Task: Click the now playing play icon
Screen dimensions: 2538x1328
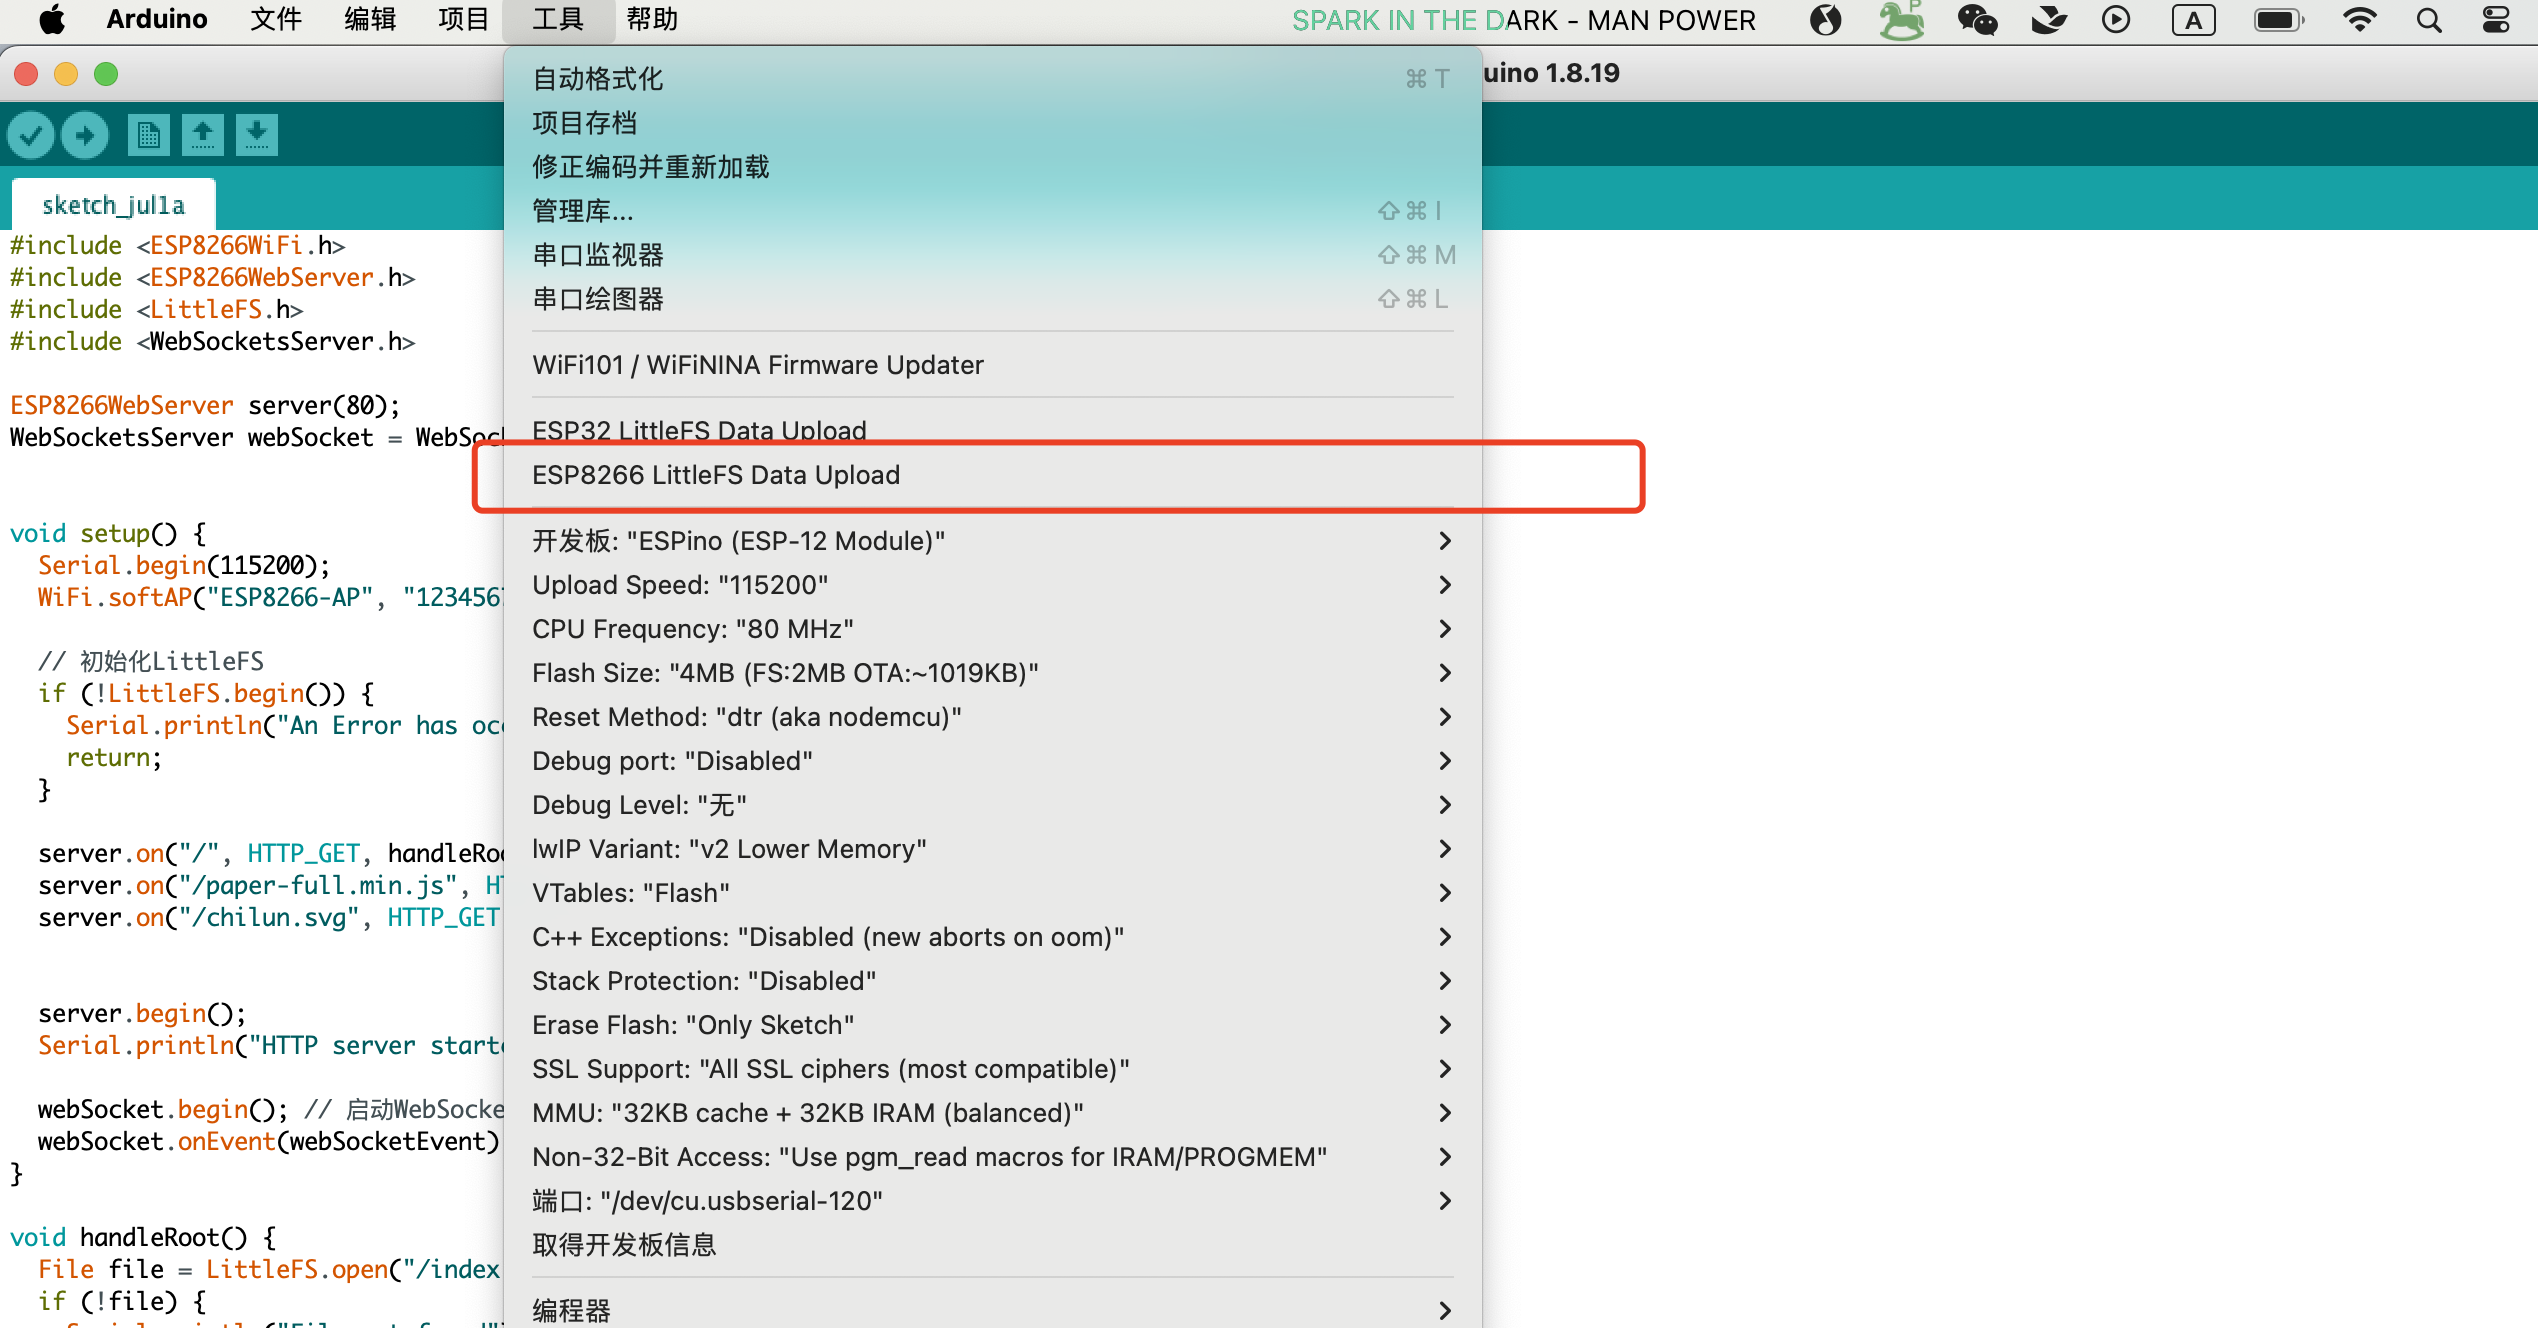Action: pos(2116,20)
